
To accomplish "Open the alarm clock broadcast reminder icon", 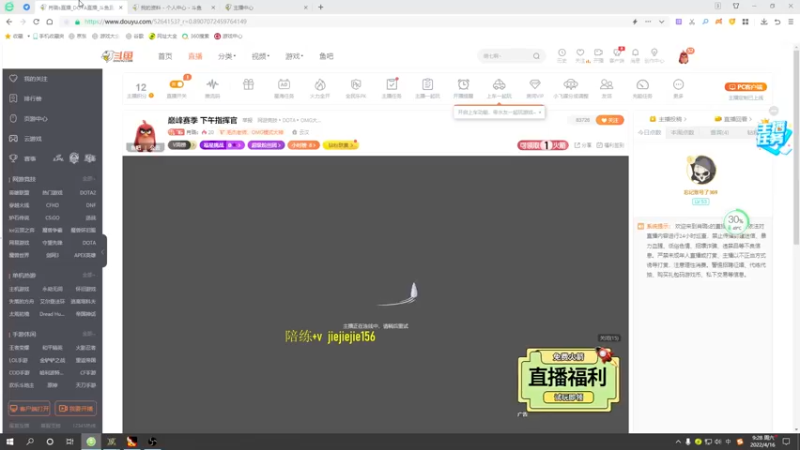I will [463, 84].
